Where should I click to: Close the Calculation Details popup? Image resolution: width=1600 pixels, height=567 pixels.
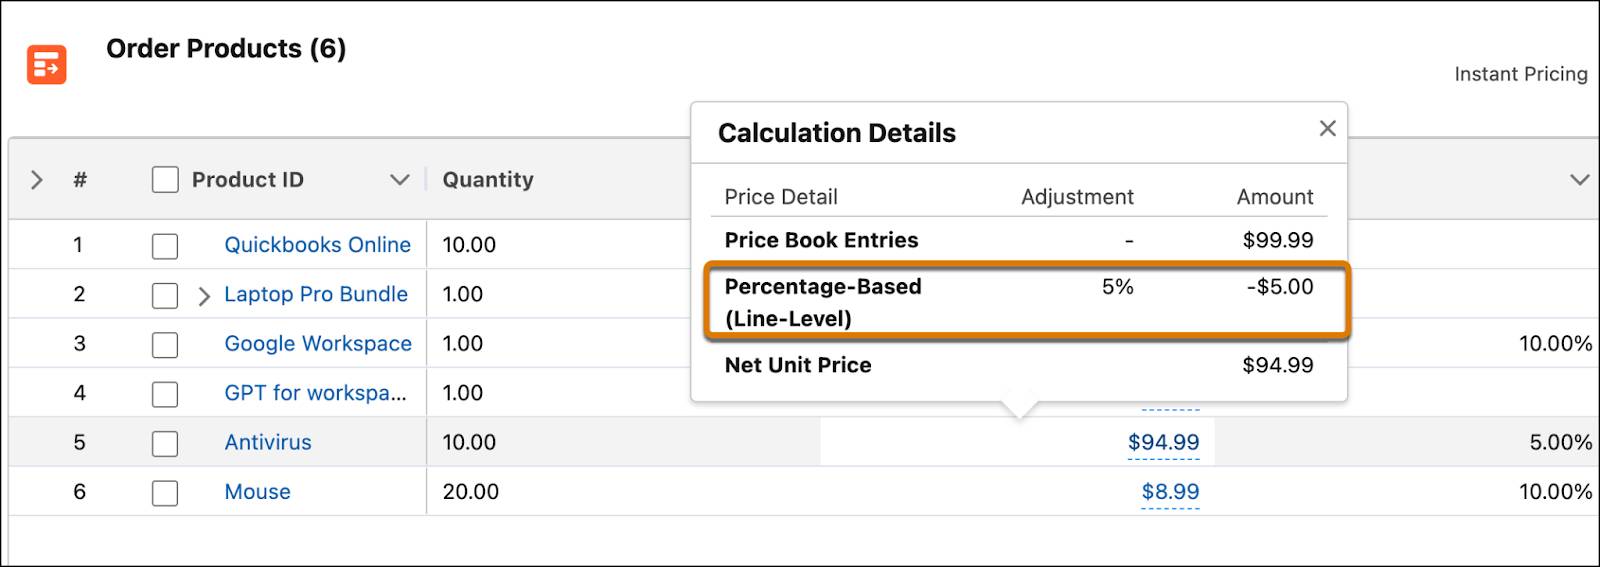(1327, 128)
